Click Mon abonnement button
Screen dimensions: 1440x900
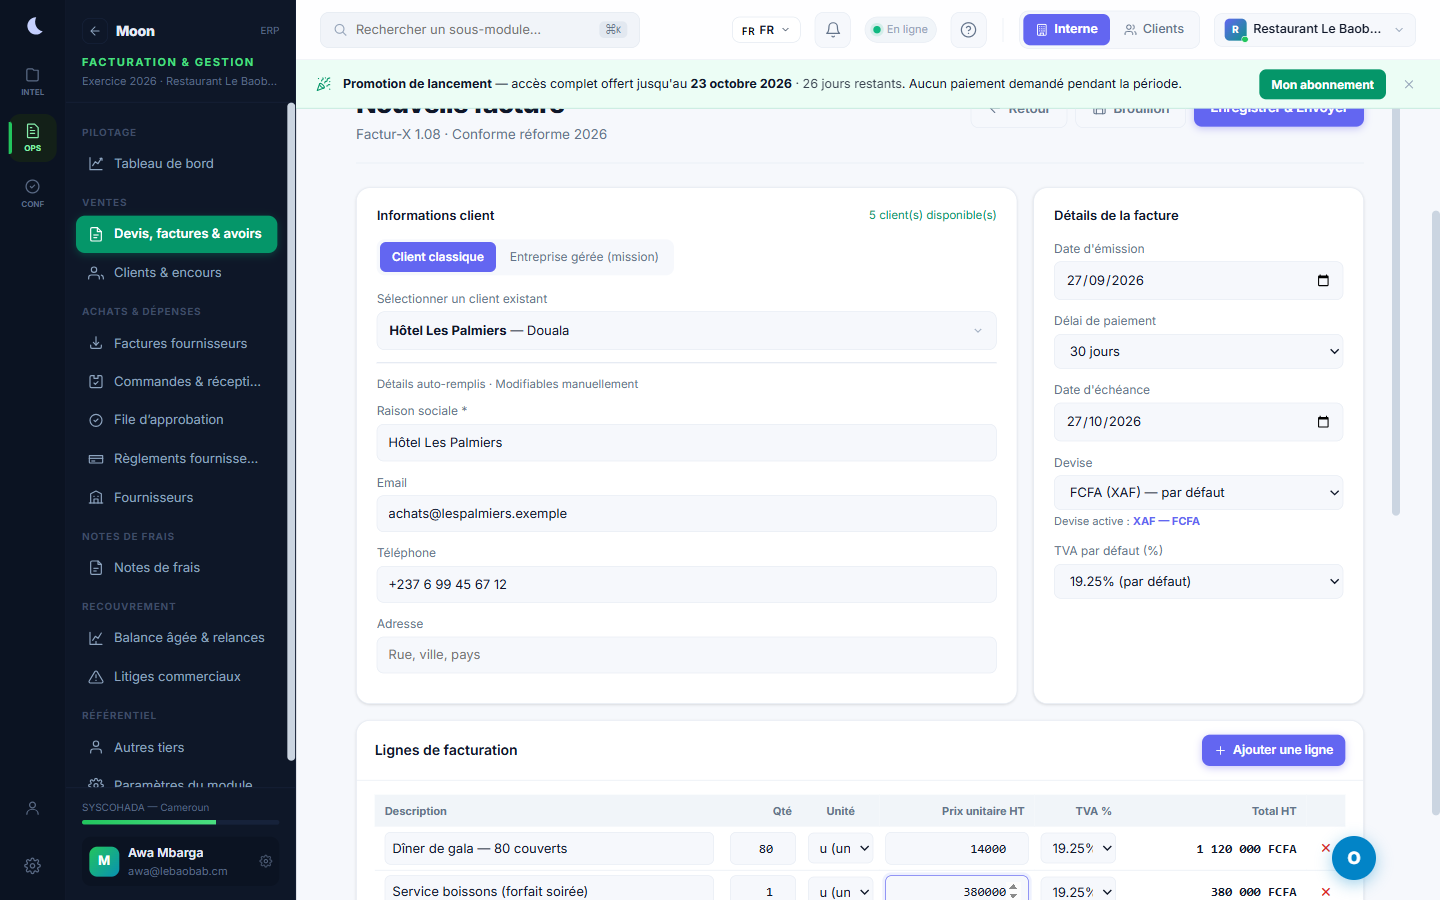1322,85
